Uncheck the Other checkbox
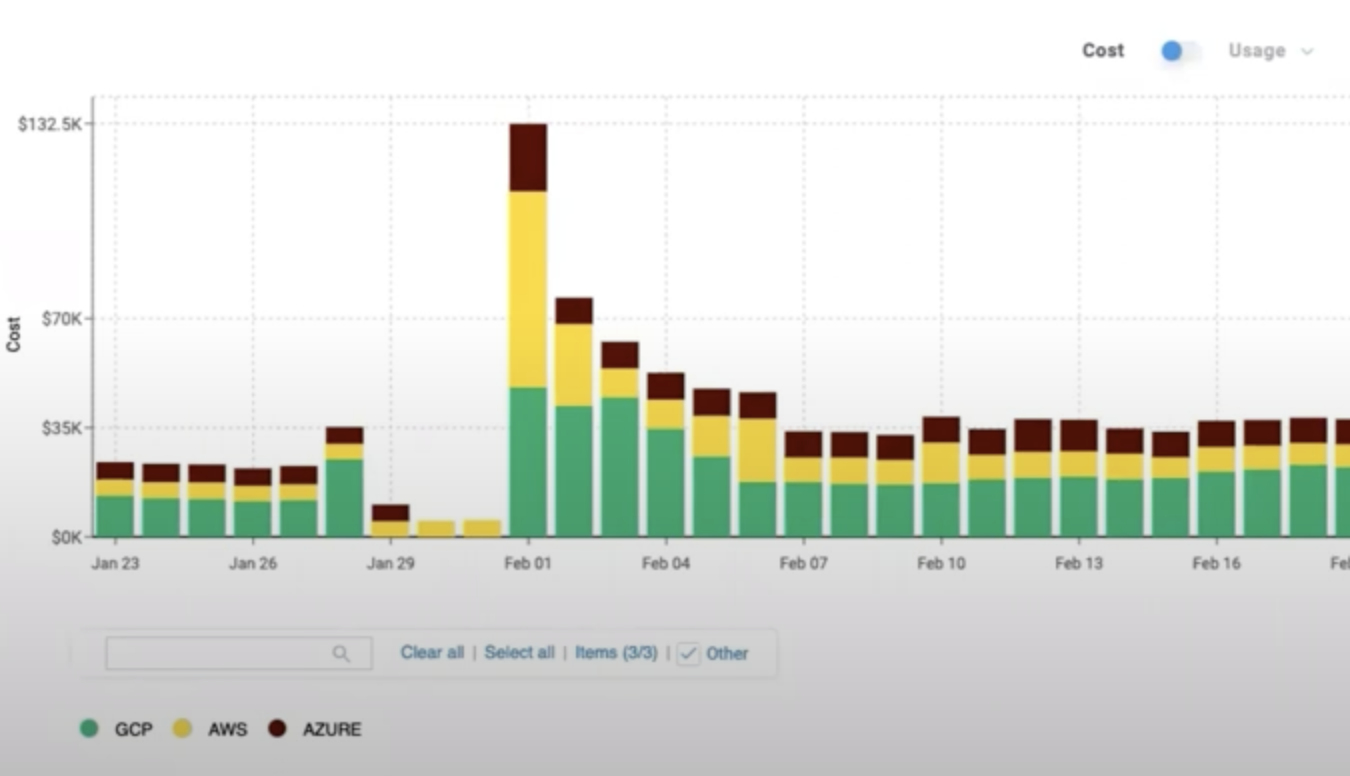The height and width of the screenshot is (776, 1350). click(688, 653)
